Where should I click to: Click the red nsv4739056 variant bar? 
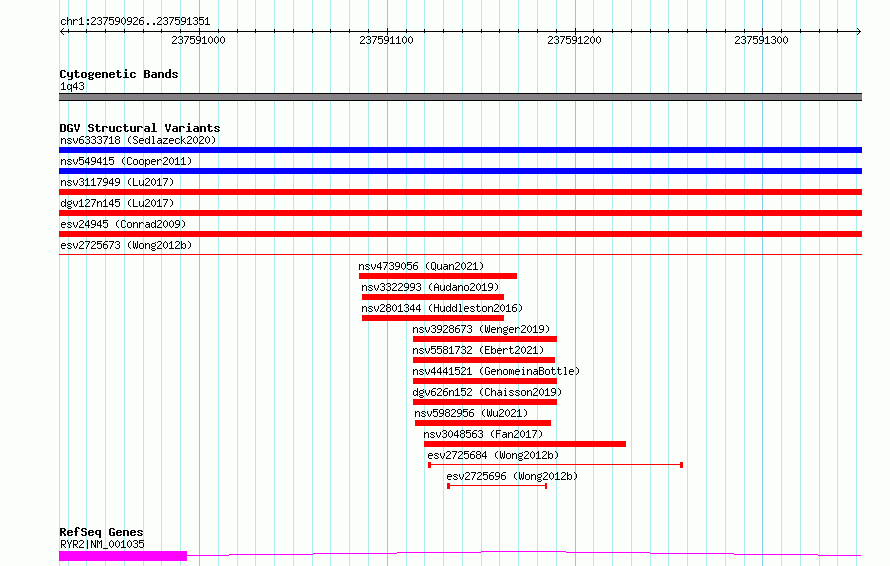pyautogui.click(x=438, y=276)
